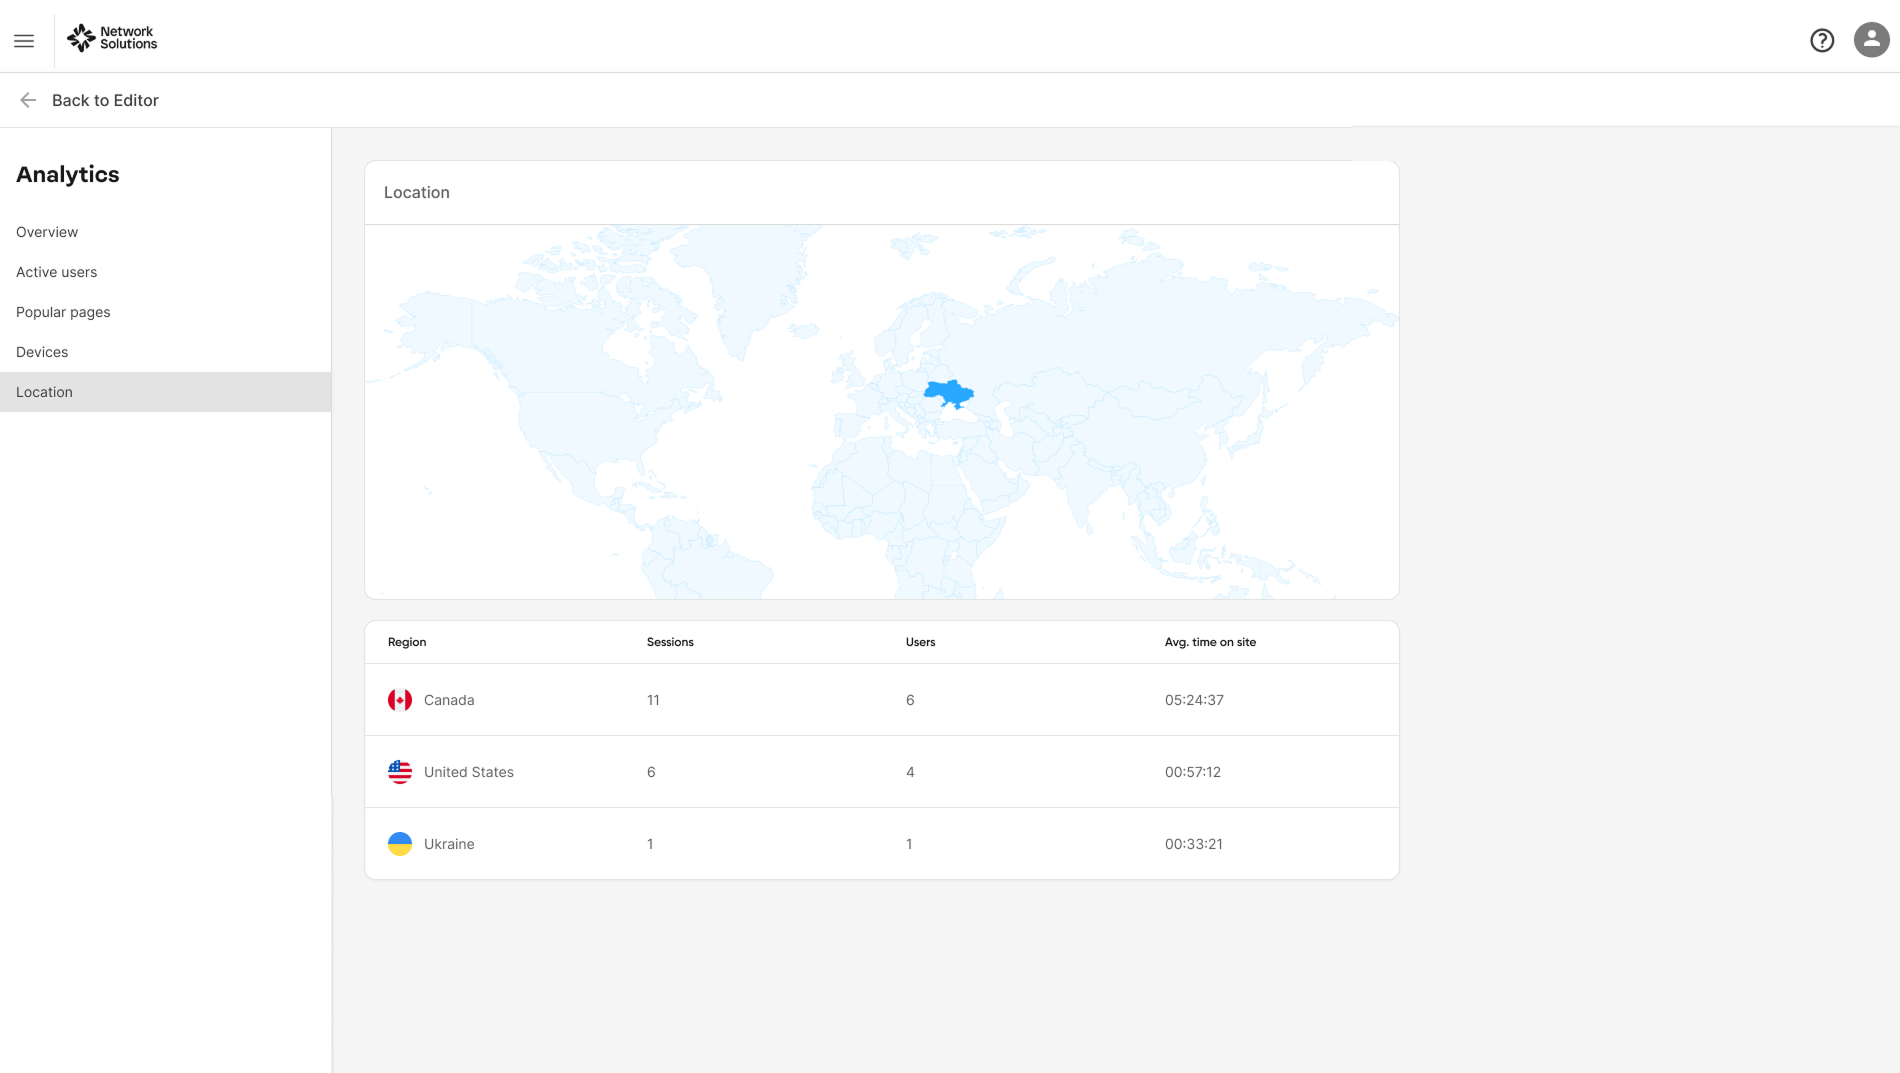
Task: Click the Network Solutions logo
Action: [x=112, y=38]
